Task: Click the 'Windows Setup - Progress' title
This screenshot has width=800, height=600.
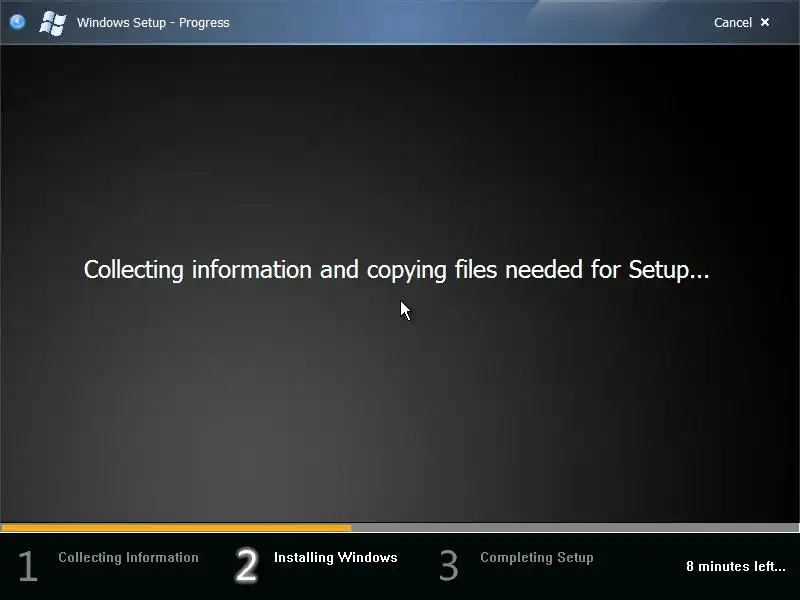Action: tap(153, 23)
